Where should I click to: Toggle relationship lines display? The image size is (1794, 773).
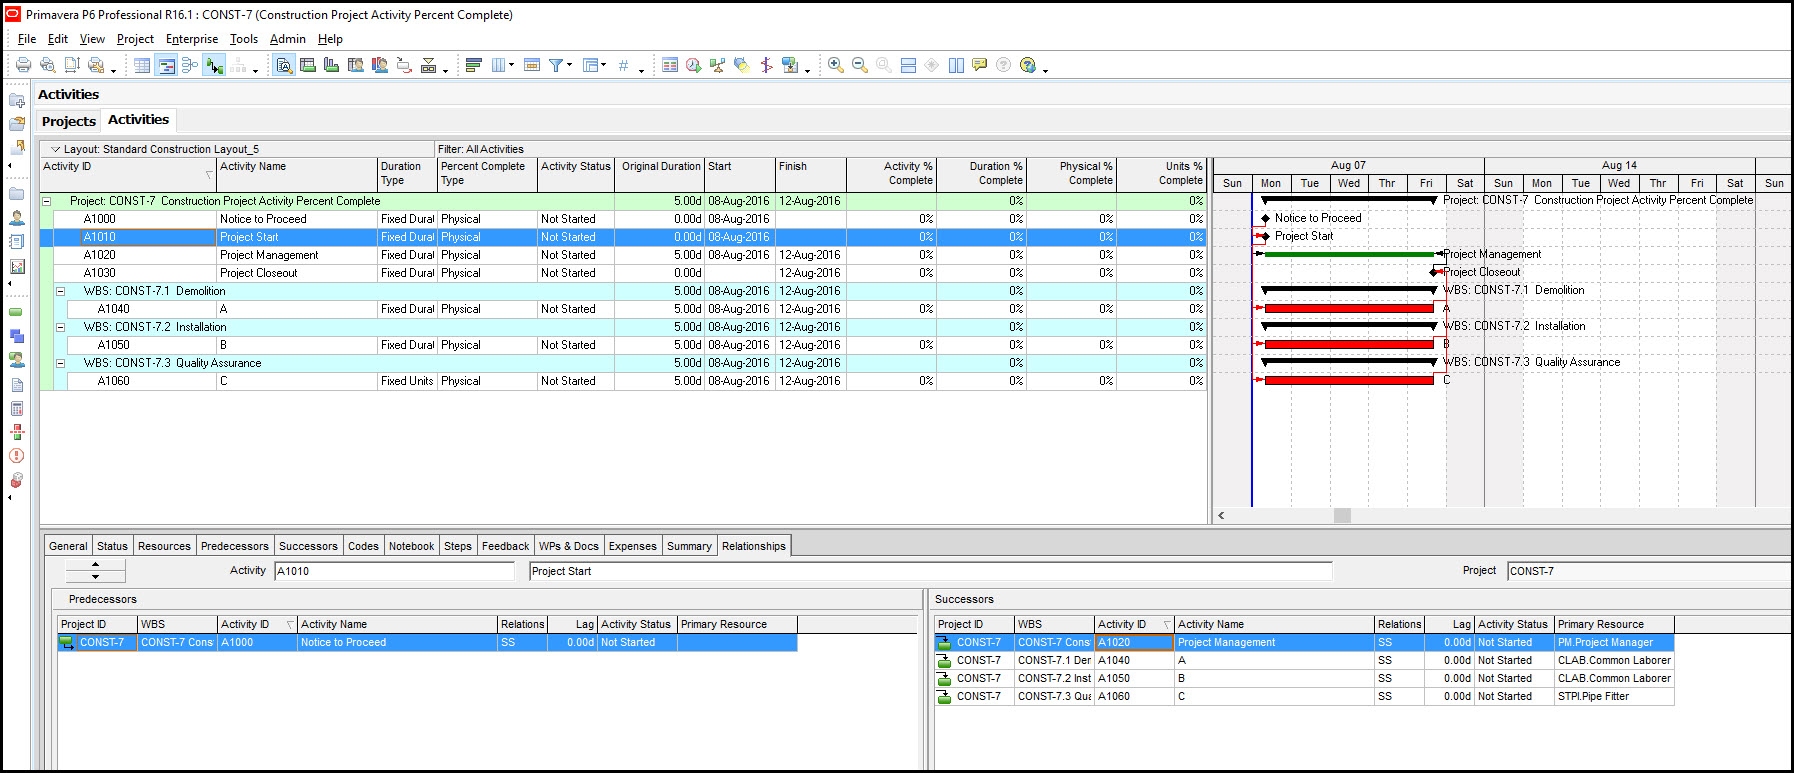(214, 65)
